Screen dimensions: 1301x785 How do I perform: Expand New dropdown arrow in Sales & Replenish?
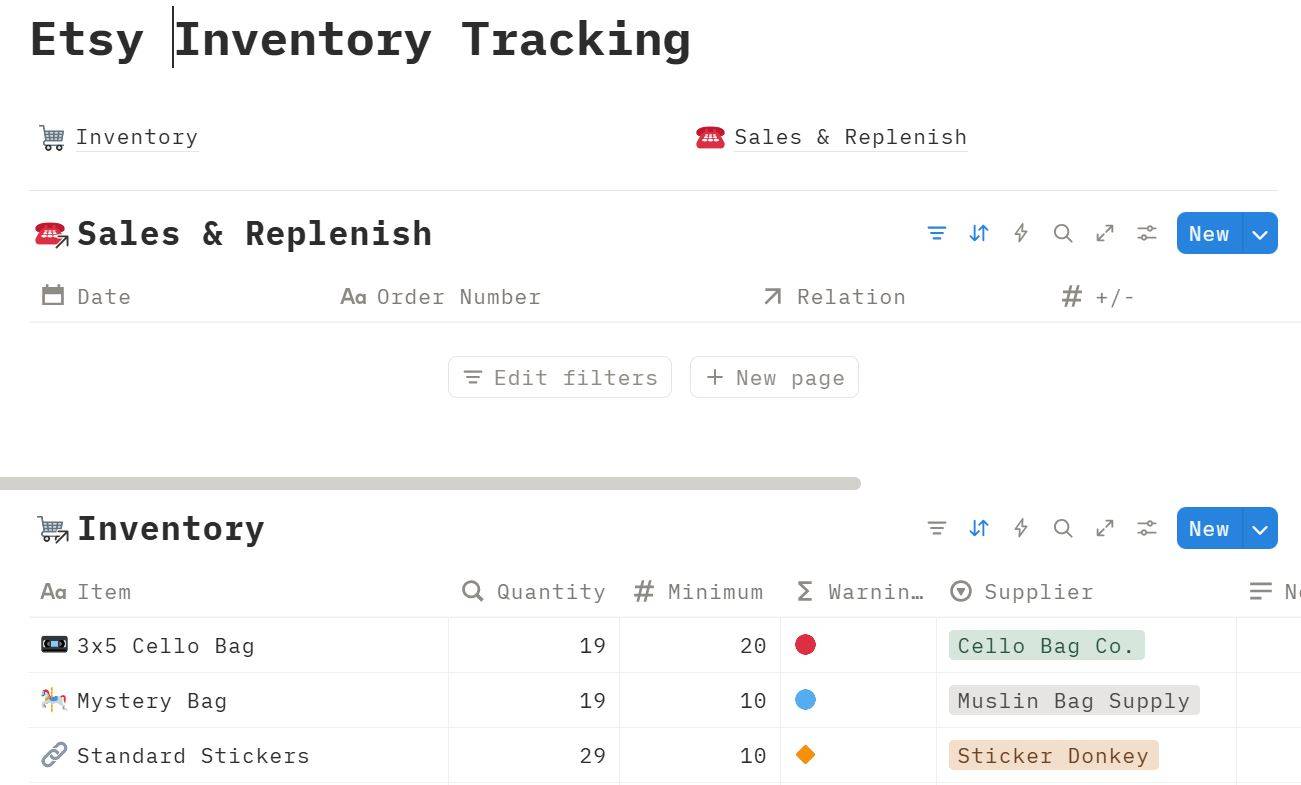(1260, 234)
